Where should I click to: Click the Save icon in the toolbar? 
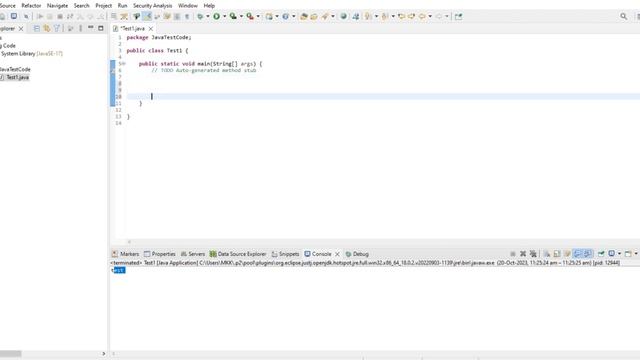click(3, 16)
